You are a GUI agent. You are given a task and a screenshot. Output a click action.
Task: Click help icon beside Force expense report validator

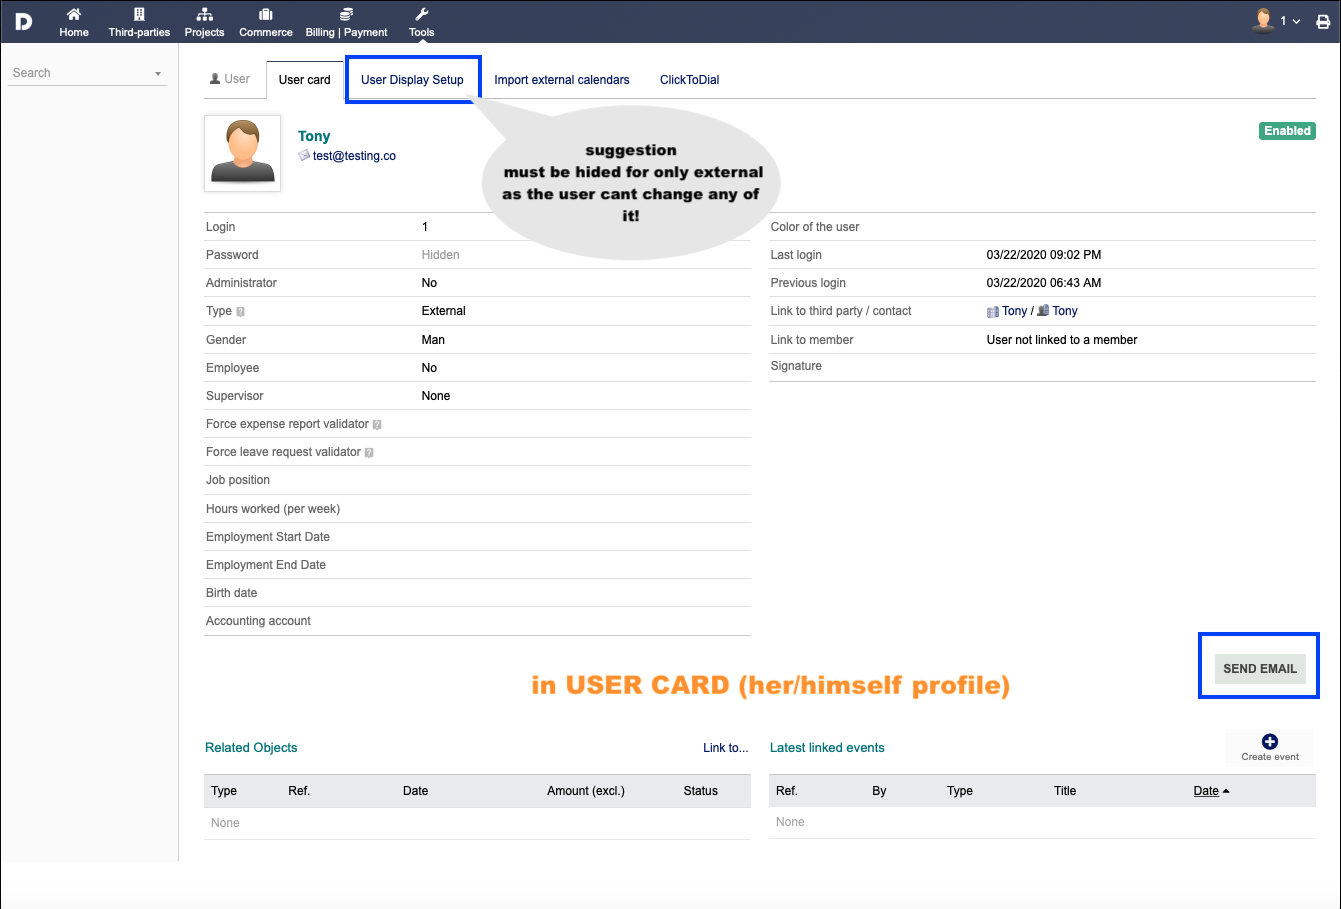pyautogui.click(x=377, y=425)
